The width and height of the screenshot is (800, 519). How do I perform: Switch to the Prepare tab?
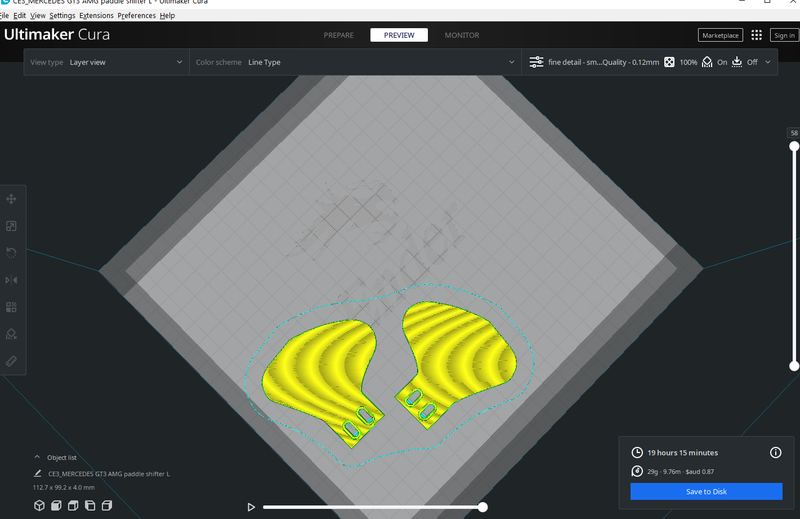338,35
